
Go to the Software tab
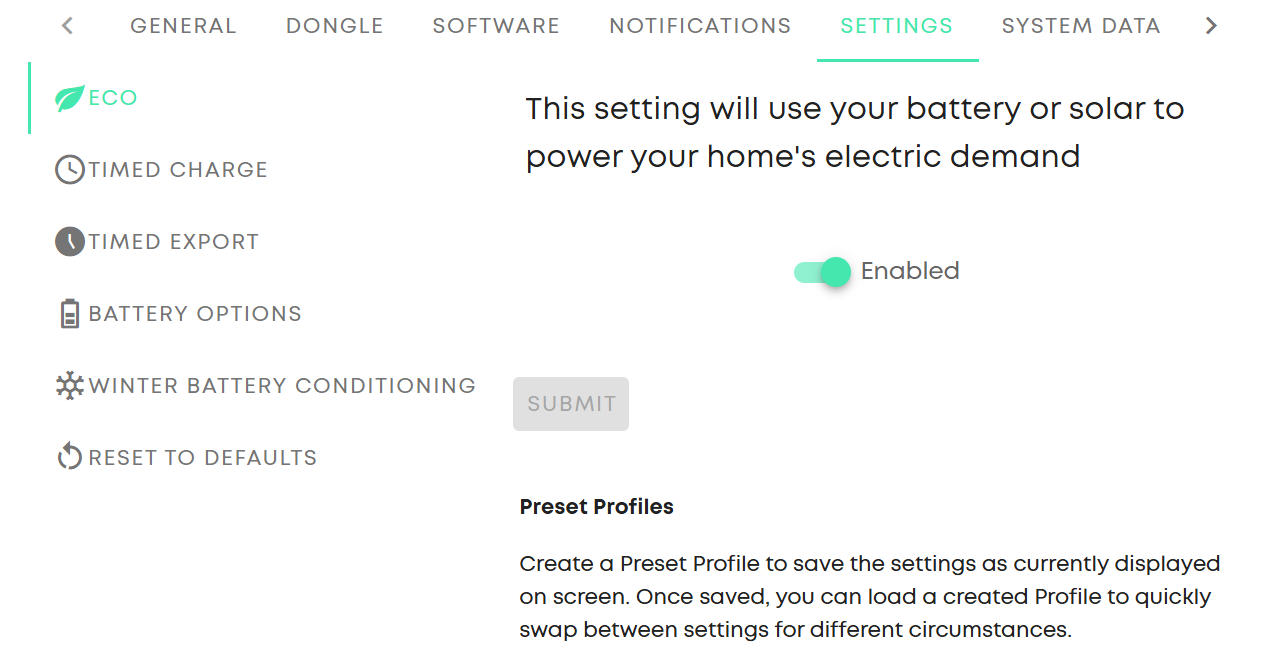[496, 27]
